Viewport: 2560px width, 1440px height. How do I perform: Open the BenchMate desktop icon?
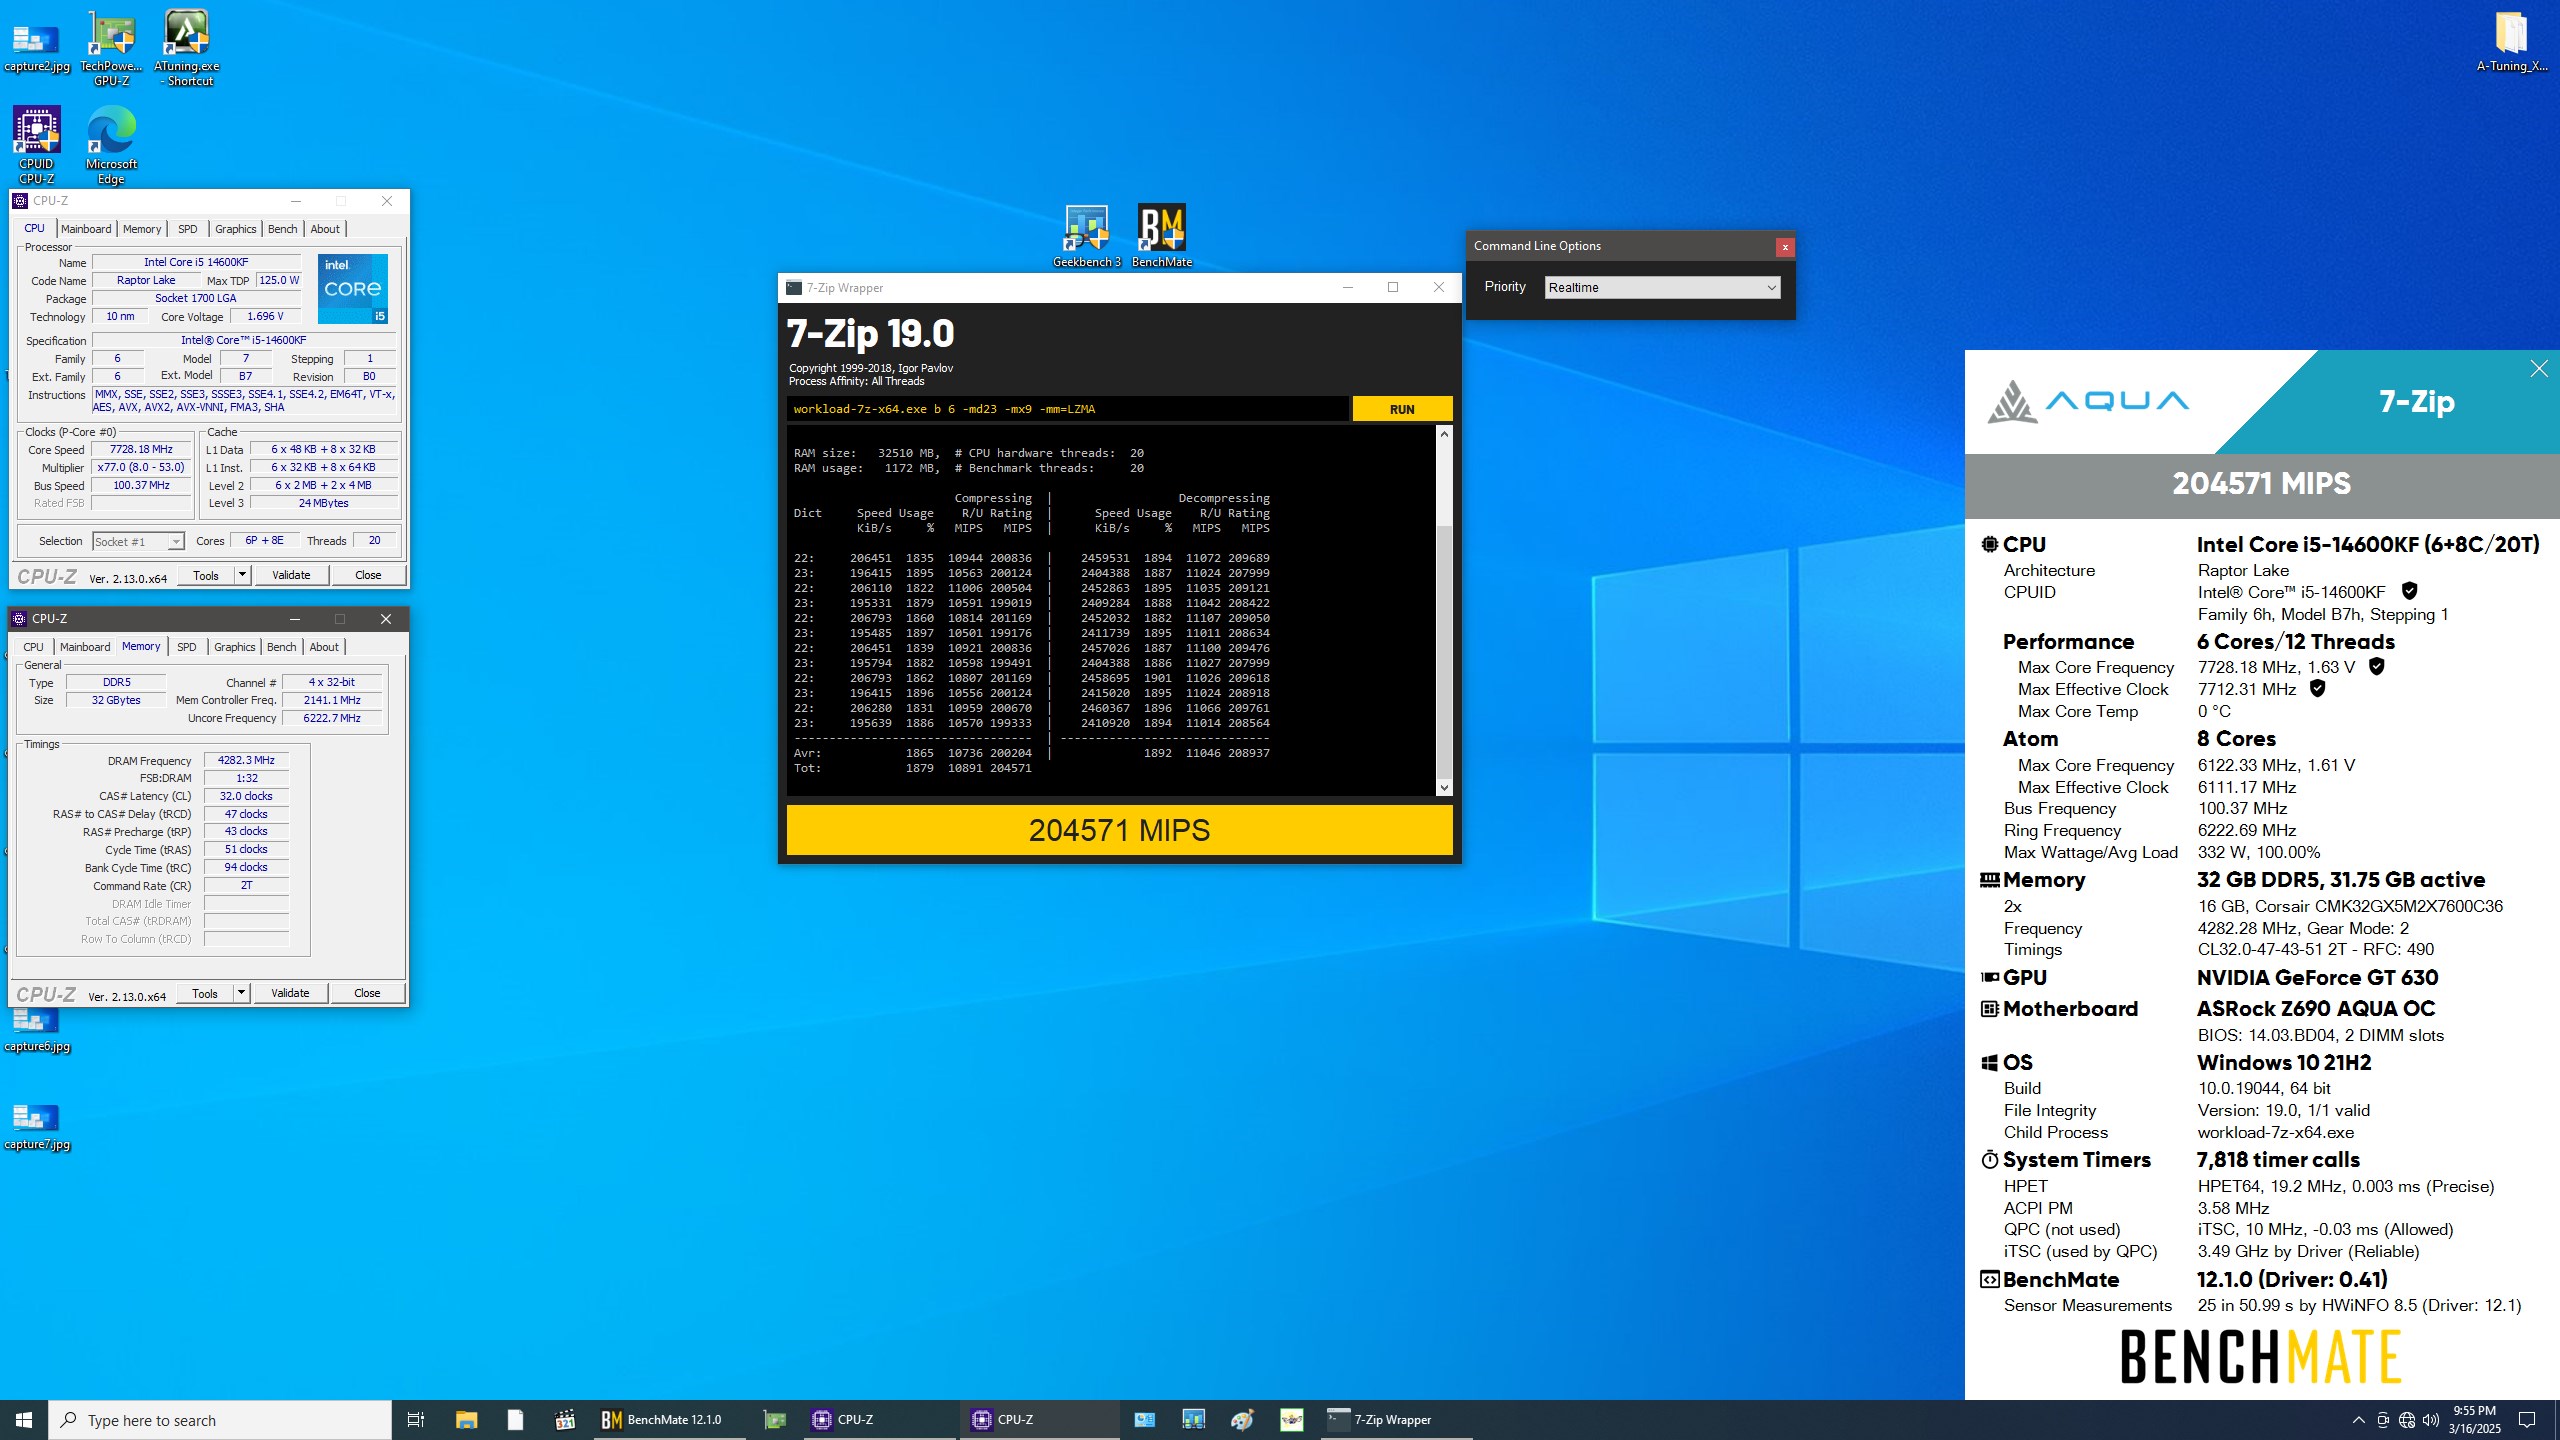pos(1162,236)
